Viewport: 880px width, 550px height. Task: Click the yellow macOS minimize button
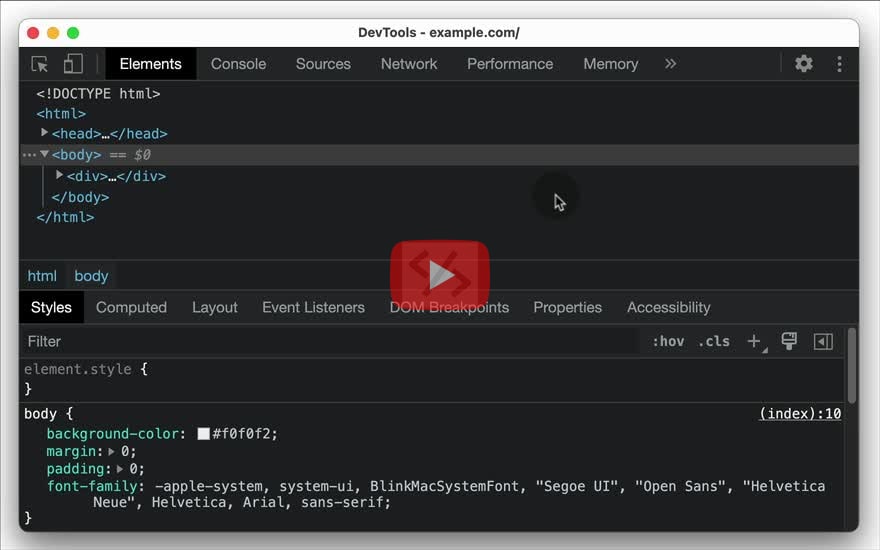[53, 33]
